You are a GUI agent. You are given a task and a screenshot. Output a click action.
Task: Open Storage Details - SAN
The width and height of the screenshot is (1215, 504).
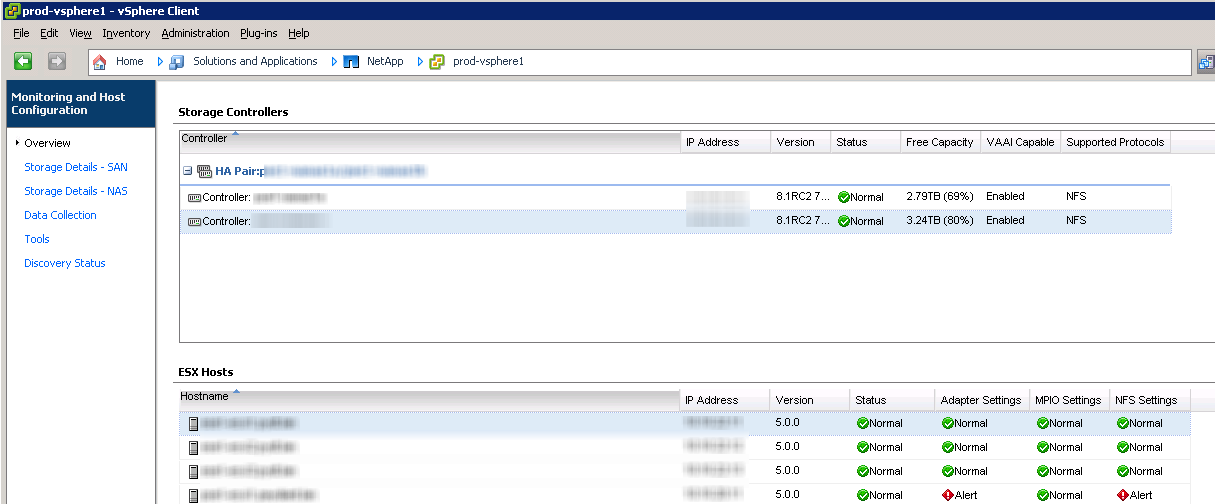point(76,167)
